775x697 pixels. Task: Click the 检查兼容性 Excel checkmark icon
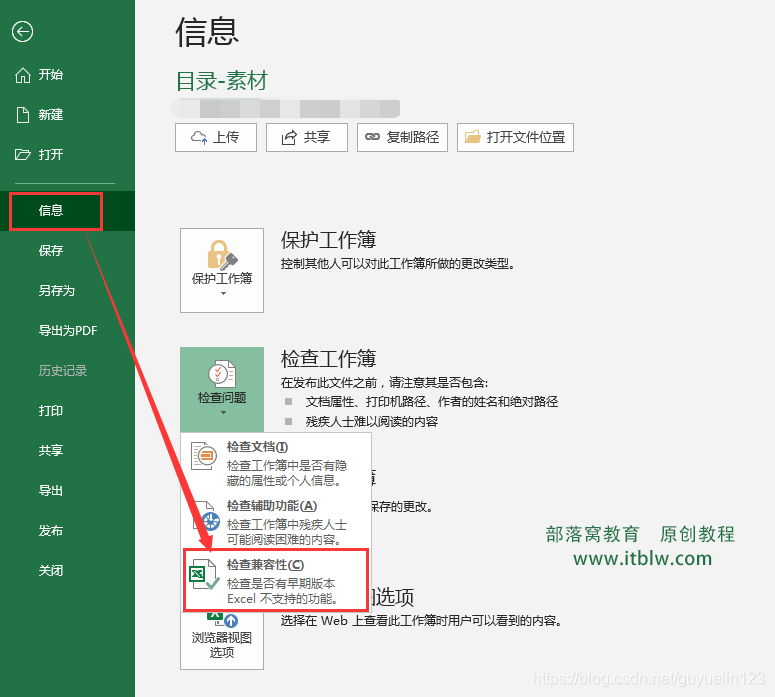[204, 574]
